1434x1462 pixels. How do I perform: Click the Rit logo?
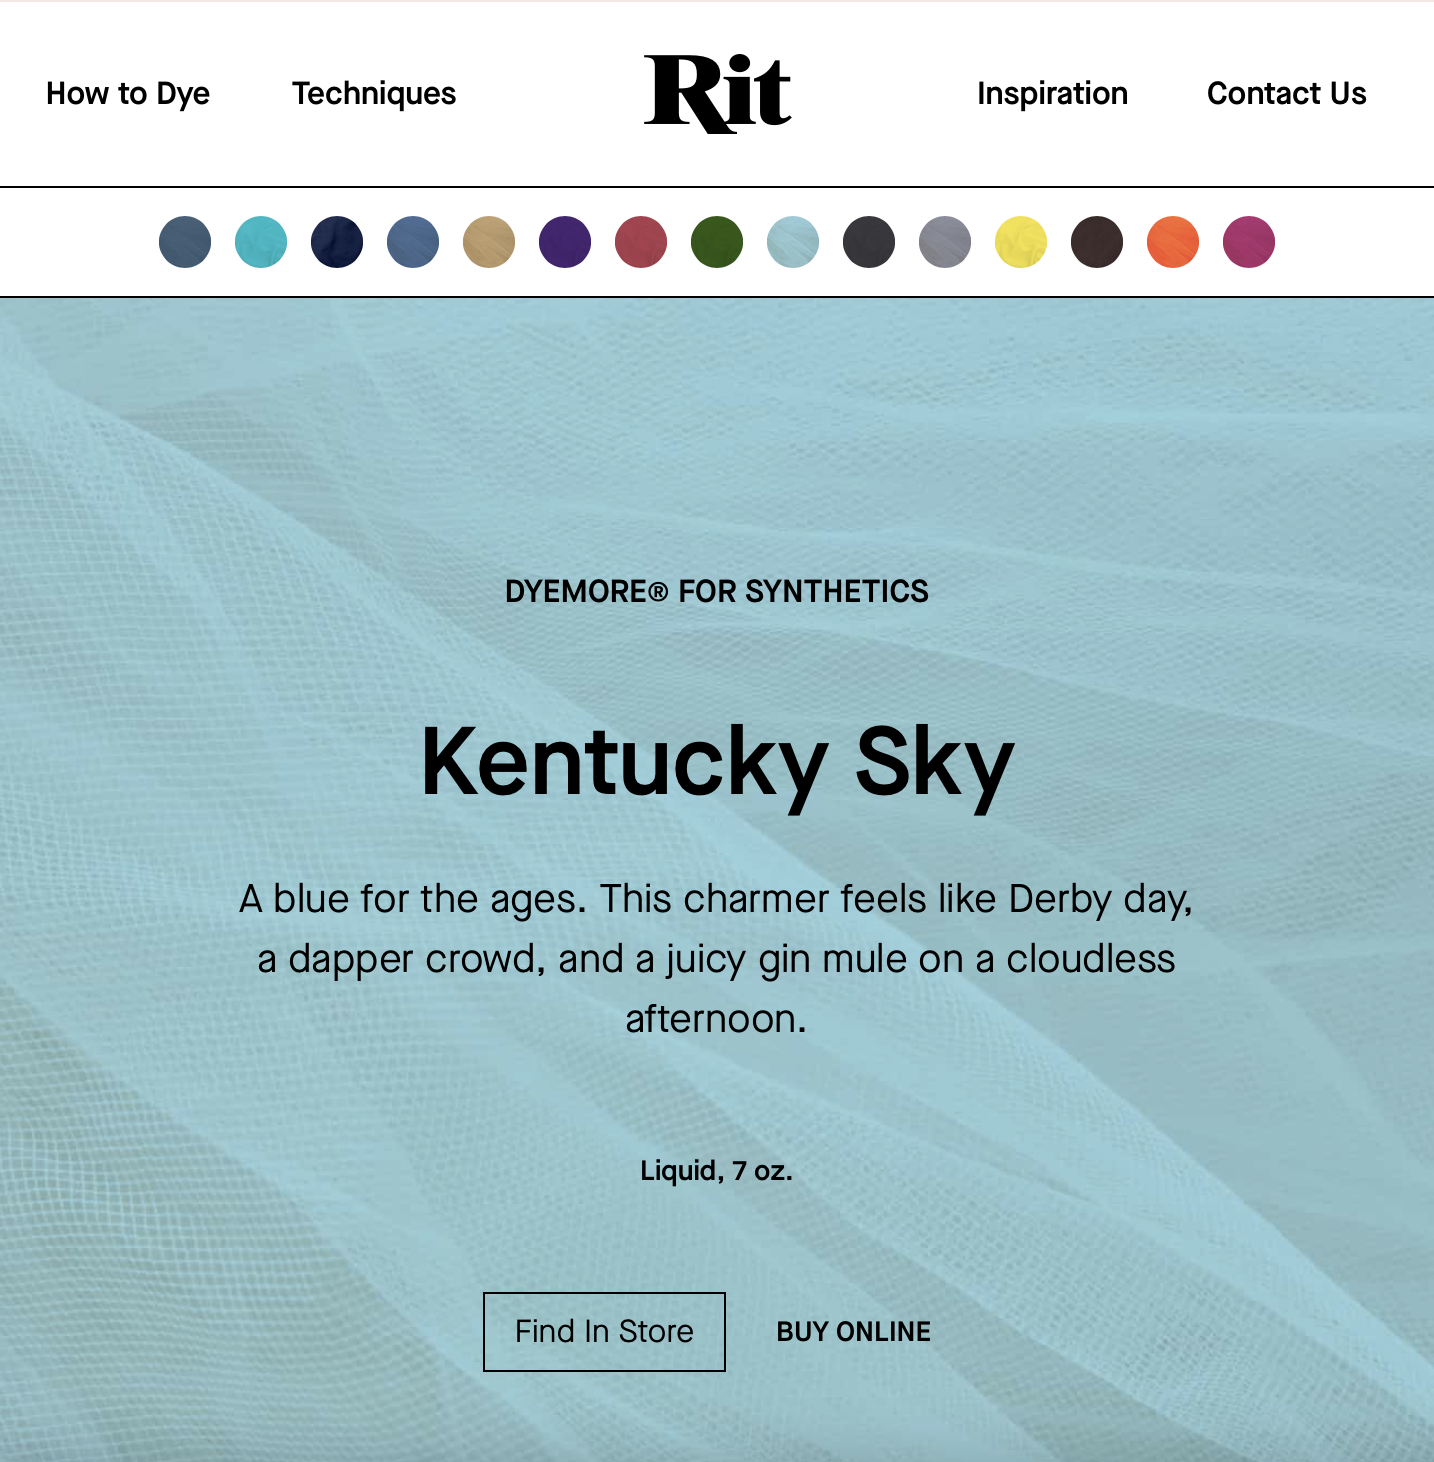[x=717, y=93]
